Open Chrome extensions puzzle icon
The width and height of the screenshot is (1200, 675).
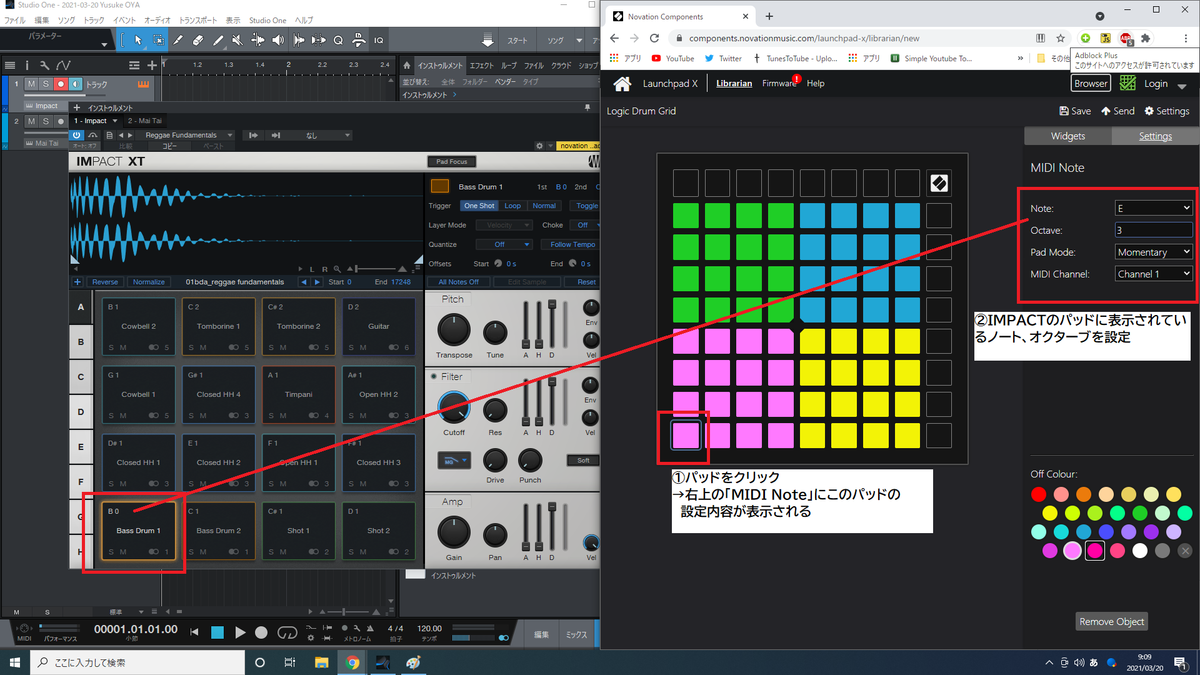[x=1146, y=38]
